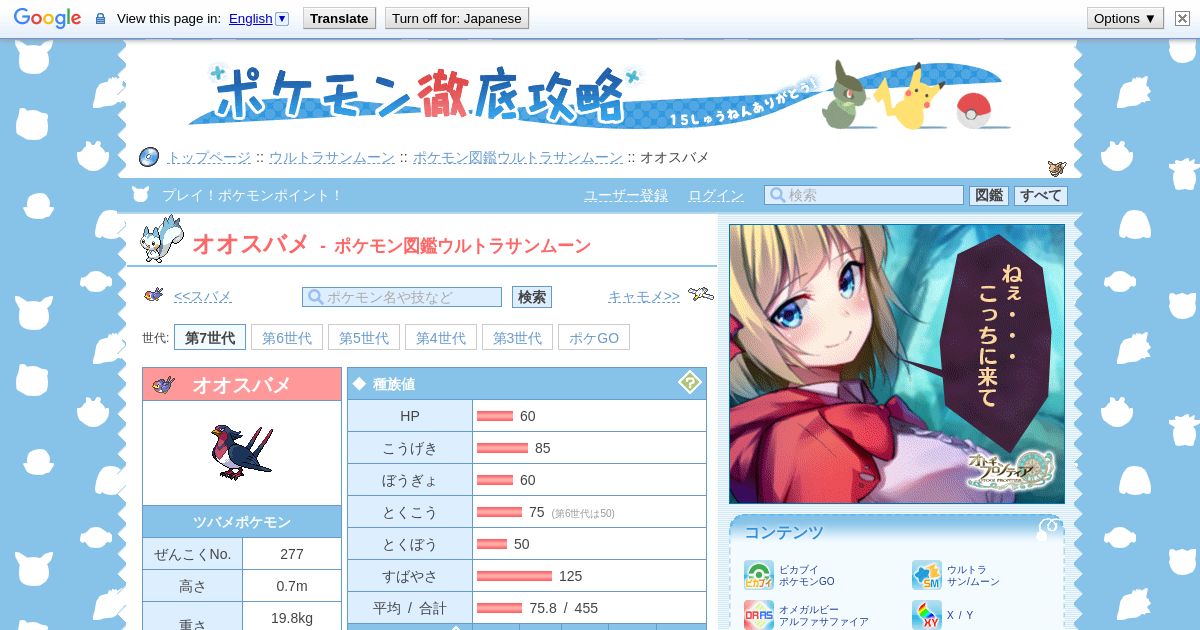
Task: Open プレイ！ポケモンポイント！ link
Action: (253, 195)
